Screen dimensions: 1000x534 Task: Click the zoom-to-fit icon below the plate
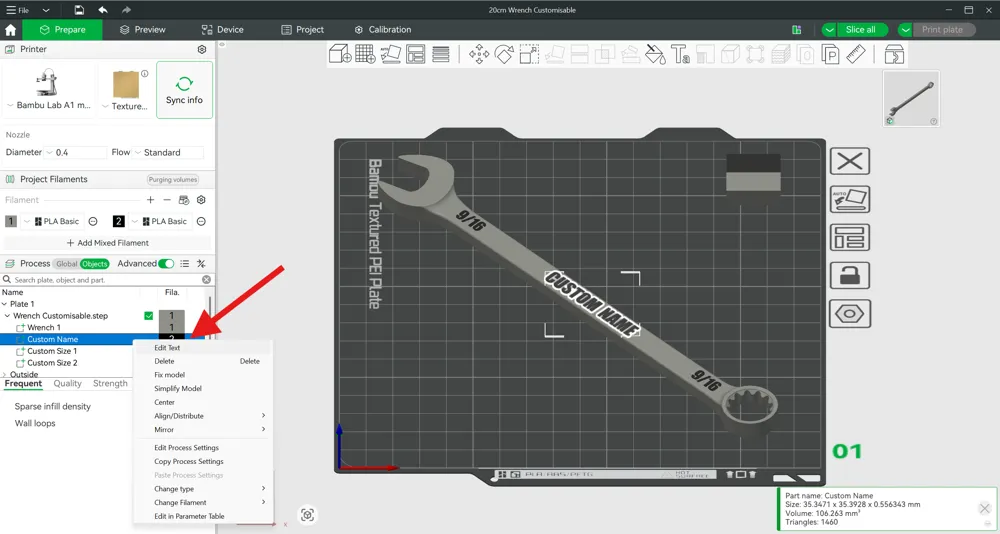point(307,515)
